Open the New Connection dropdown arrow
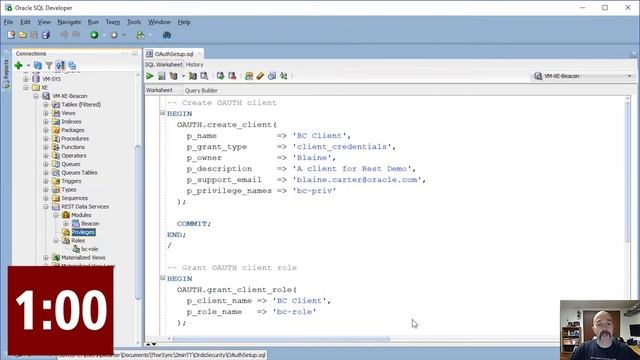Viewport: 640px width, 360px height. (28, 65)
